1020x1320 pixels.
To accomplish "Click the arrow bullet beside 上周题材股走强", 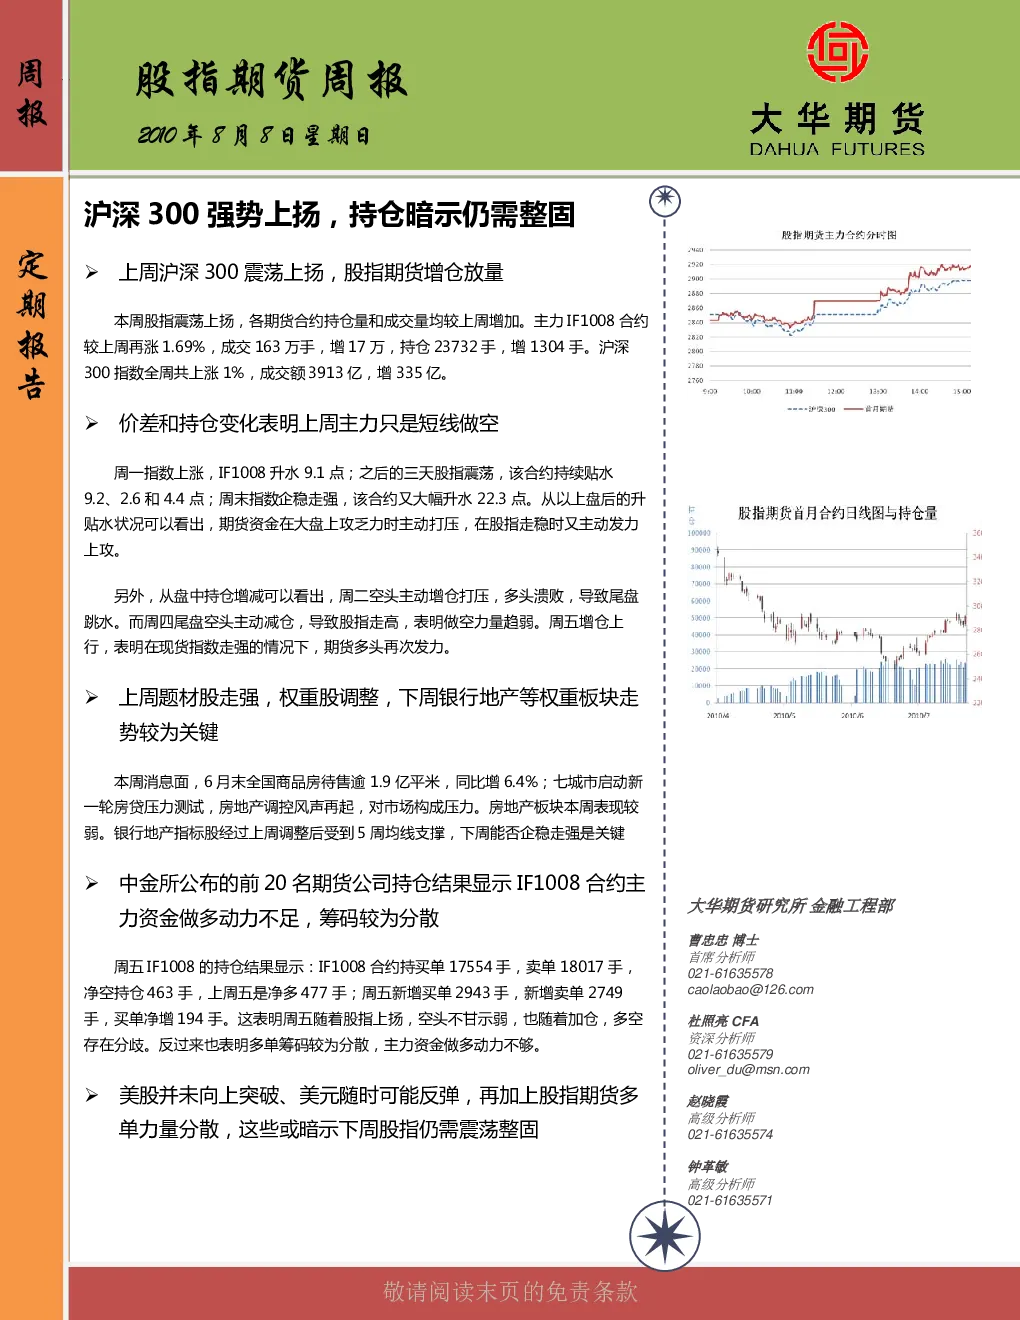I will (x=92, y=698).
